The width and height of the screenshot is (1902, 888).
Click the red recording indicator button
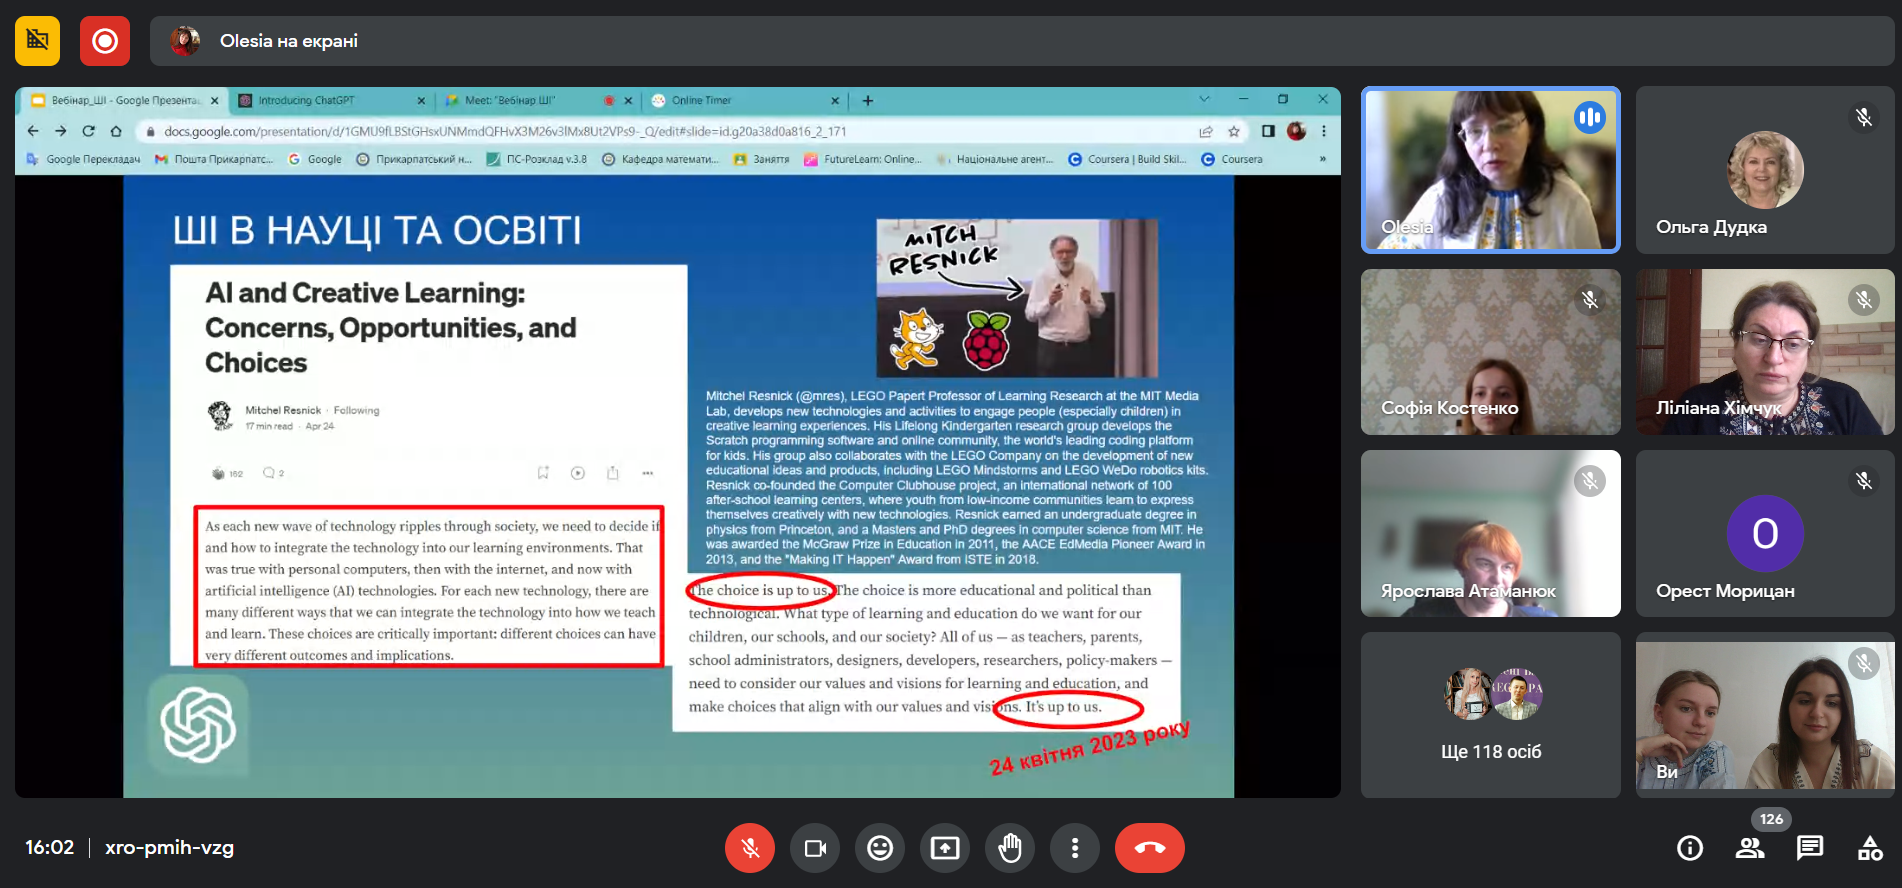point(105,41)
